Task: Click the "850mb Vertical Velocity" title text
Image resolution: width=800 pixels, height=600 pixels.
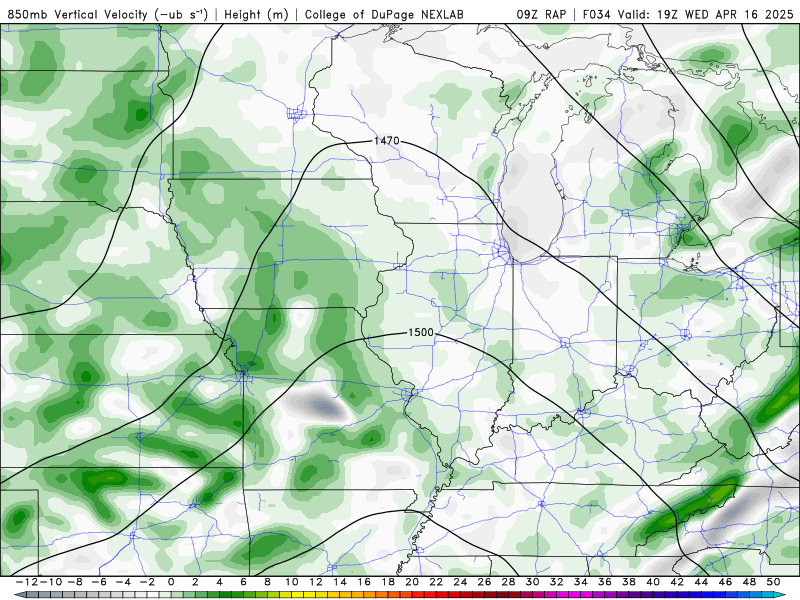Action: [x=78, y=15]
